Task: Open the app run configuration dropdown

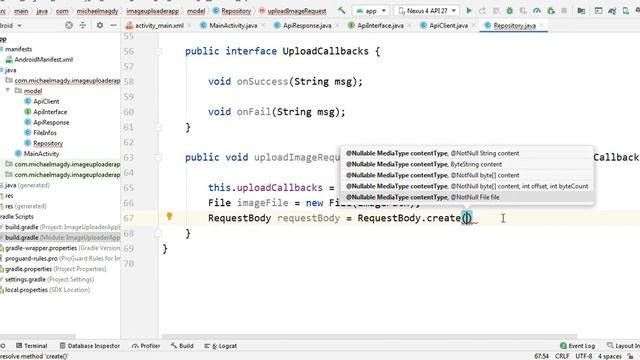Action: tap(371, 11)
